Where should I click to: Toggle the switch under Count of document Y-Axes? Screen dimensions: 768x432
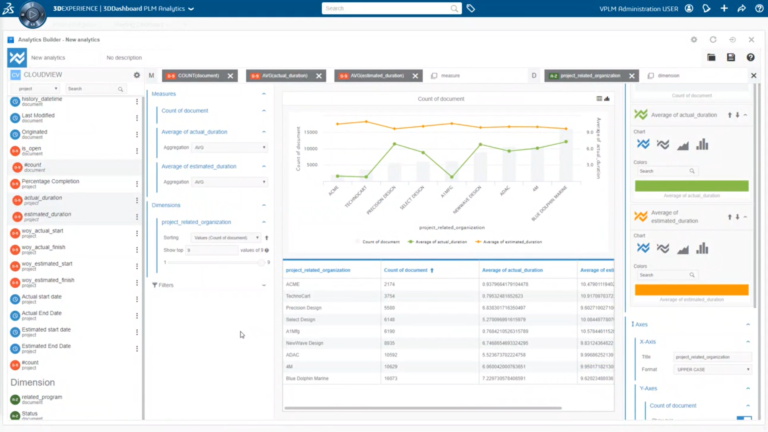pos(744,418)
